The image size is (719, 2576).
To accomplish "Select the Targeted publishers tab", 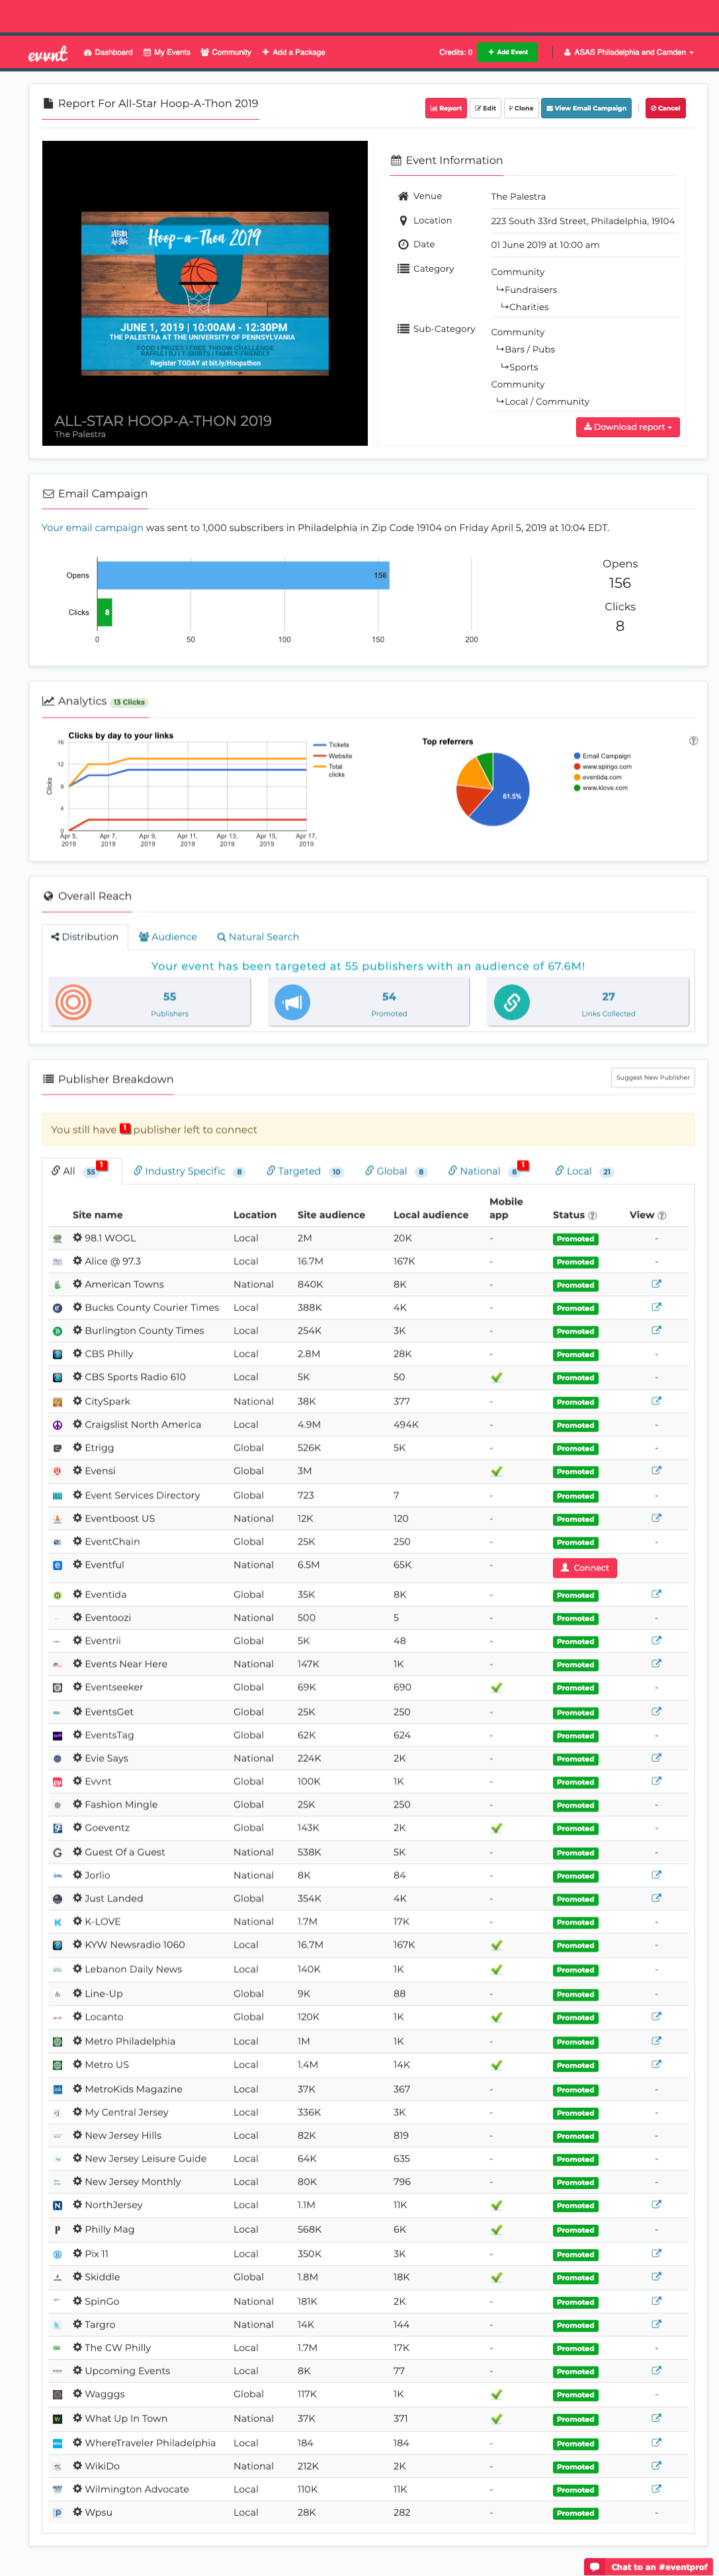I will [x=305, y=1171].
